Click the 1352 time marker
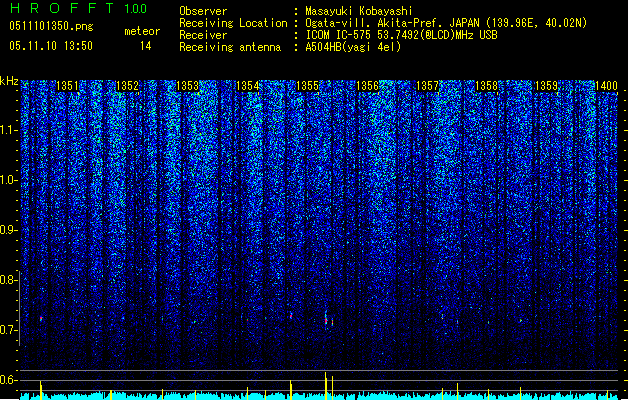629x400 pixels. 127,86
